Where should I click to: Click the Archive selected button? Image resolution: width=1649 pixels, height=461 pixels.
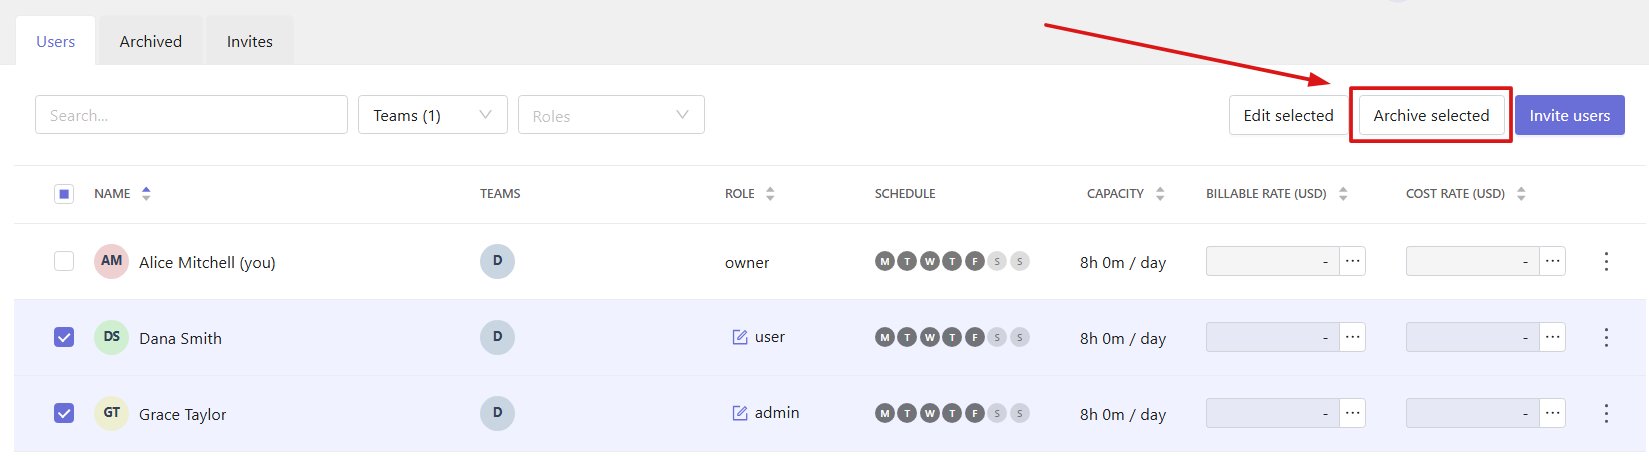coord(1431,115)
